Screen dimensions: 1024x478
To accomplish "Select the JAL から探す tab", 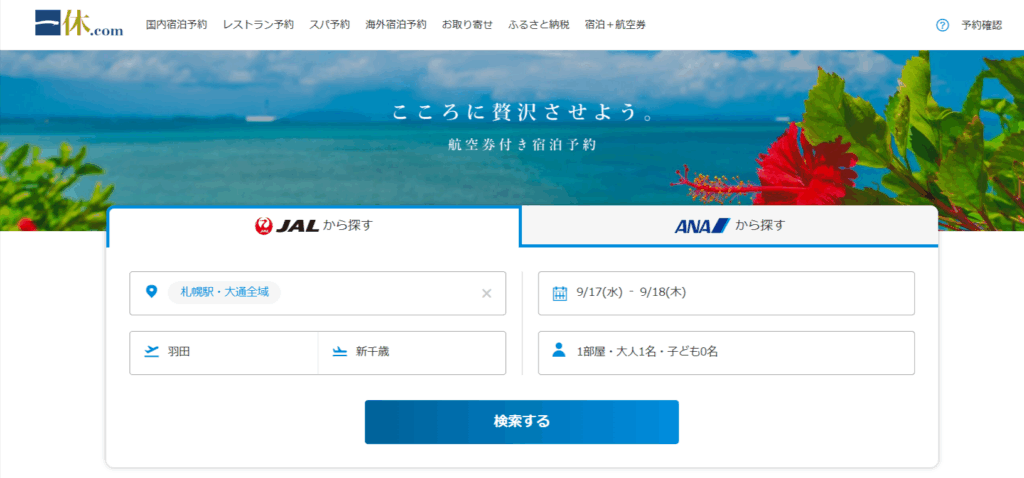I will pos(313,226).
